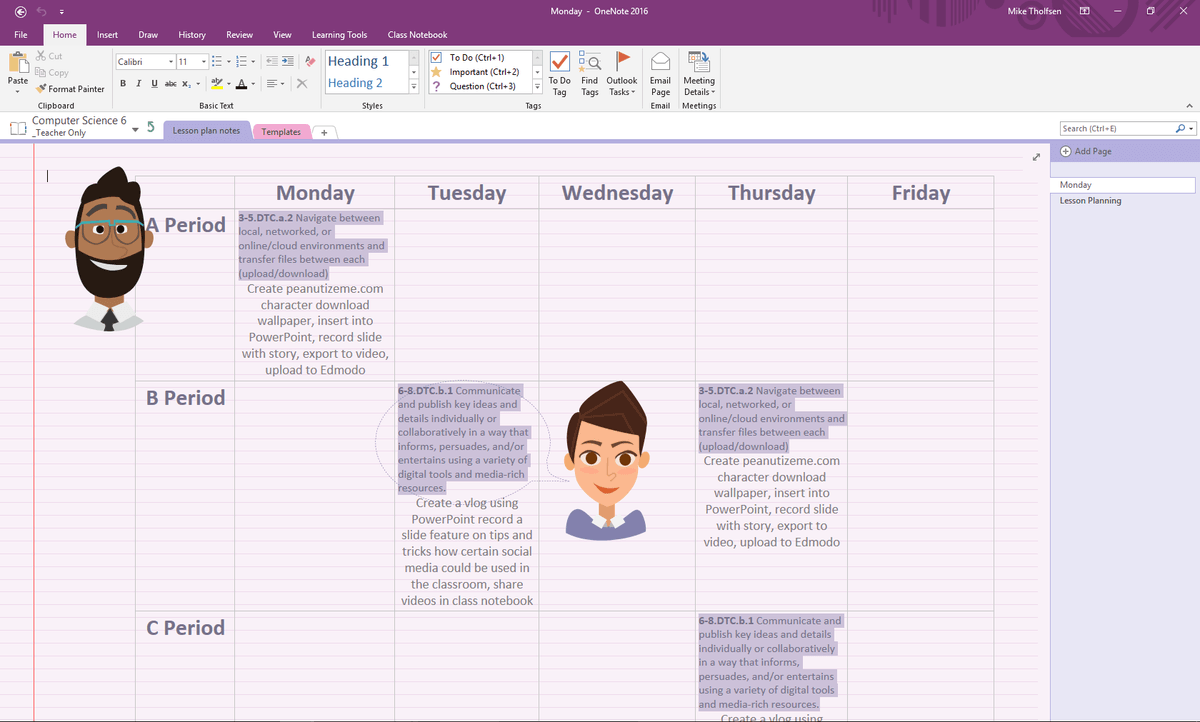Screen dimensions: 1200x722
Task: Click the Mike Tholfsen account name
Action: click(x=1034, y=11)
